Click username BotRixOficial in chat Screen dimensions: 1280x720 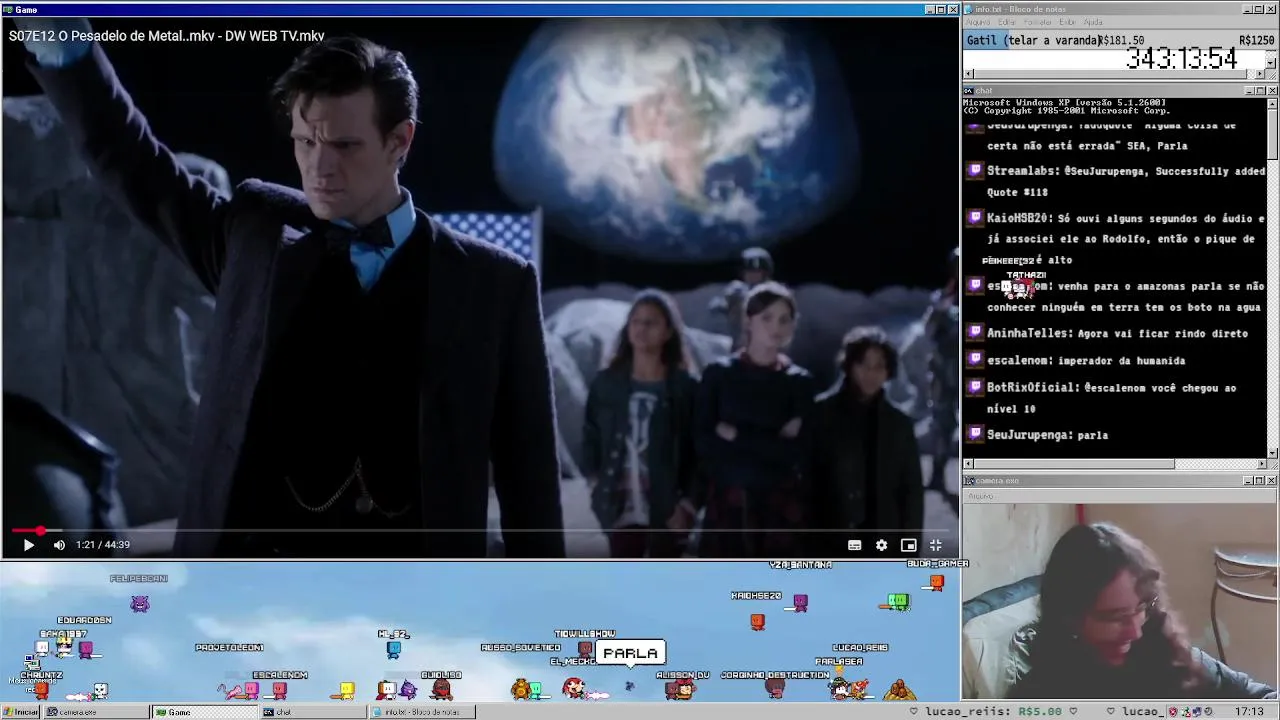click(1030, 387)
